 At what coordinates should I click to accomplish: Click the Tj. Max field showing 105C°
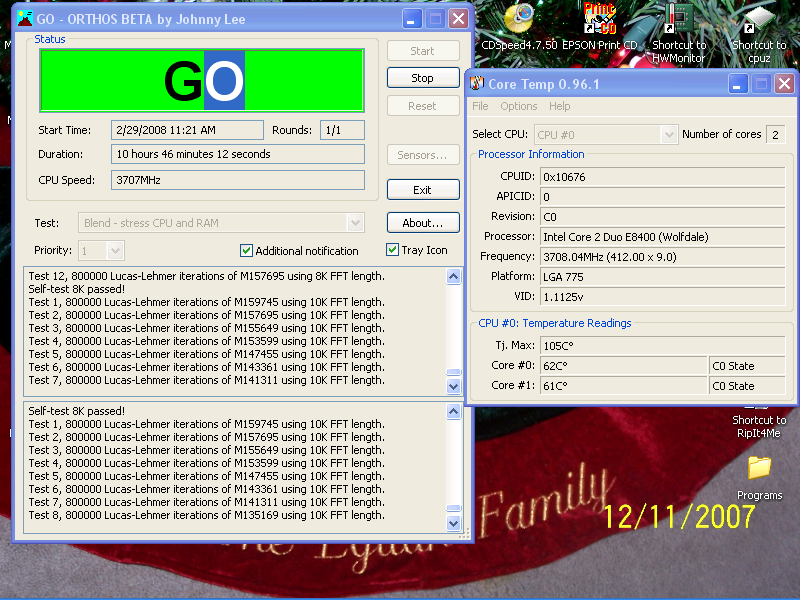662,346
